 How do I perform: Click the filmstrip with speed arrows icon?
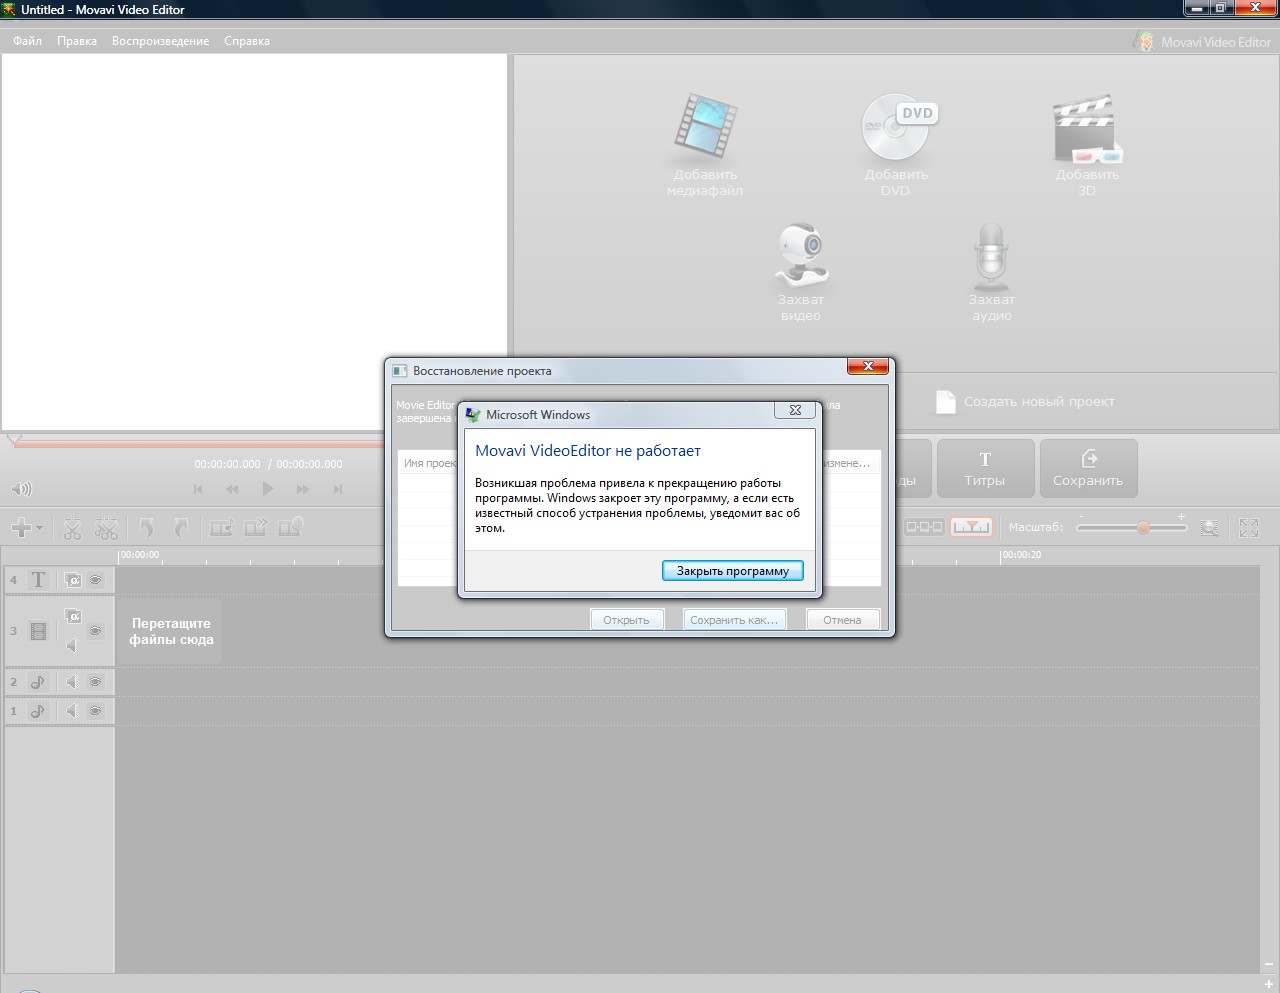click(x=256, y=527)
